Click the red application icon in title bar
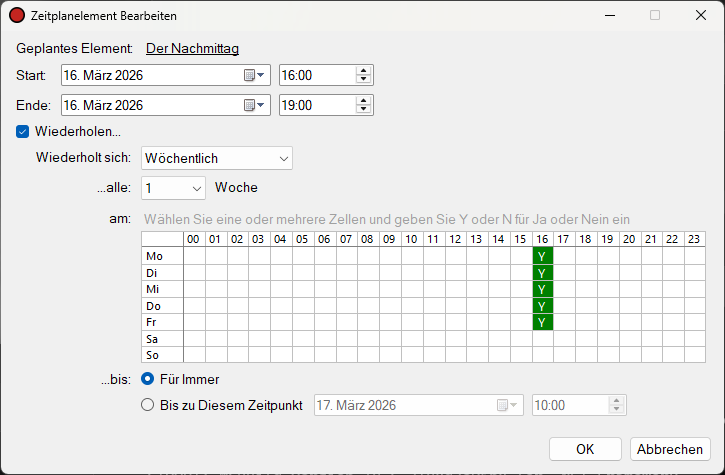Viewport: 725px width, 475px height. click(17, 15)
